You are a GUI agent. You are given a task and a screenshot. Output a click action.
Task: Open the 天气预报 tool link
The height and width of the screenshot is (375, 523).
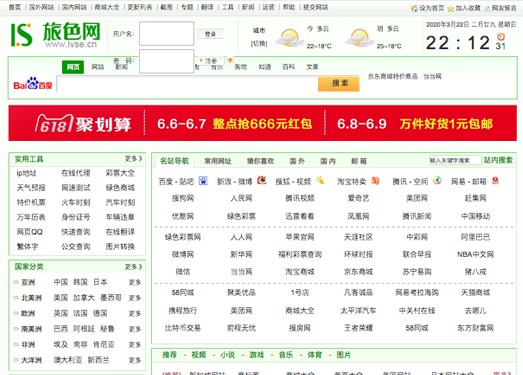pos(31,188)
